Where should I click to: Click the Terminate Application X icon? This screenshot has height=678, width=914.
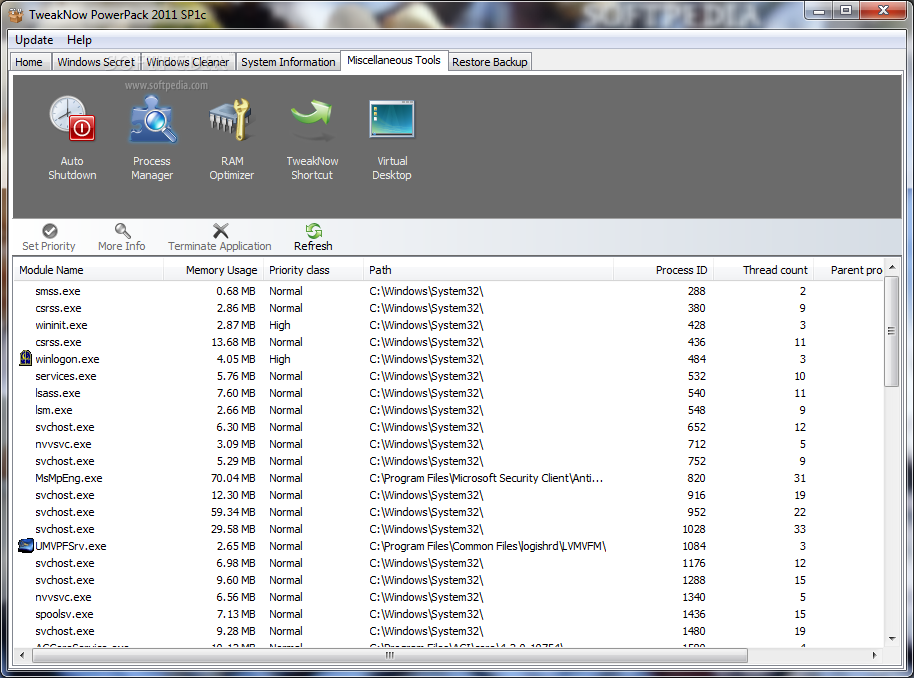tap(220, 230)
